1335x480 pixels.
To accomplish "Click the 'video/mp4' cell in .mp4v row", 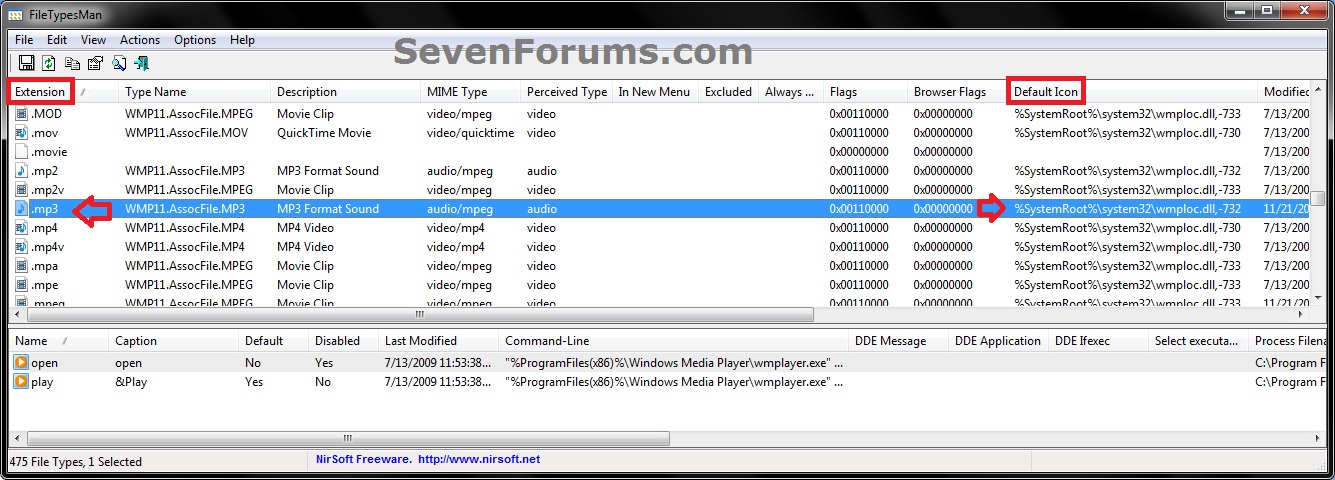I will tap(455, 247).
